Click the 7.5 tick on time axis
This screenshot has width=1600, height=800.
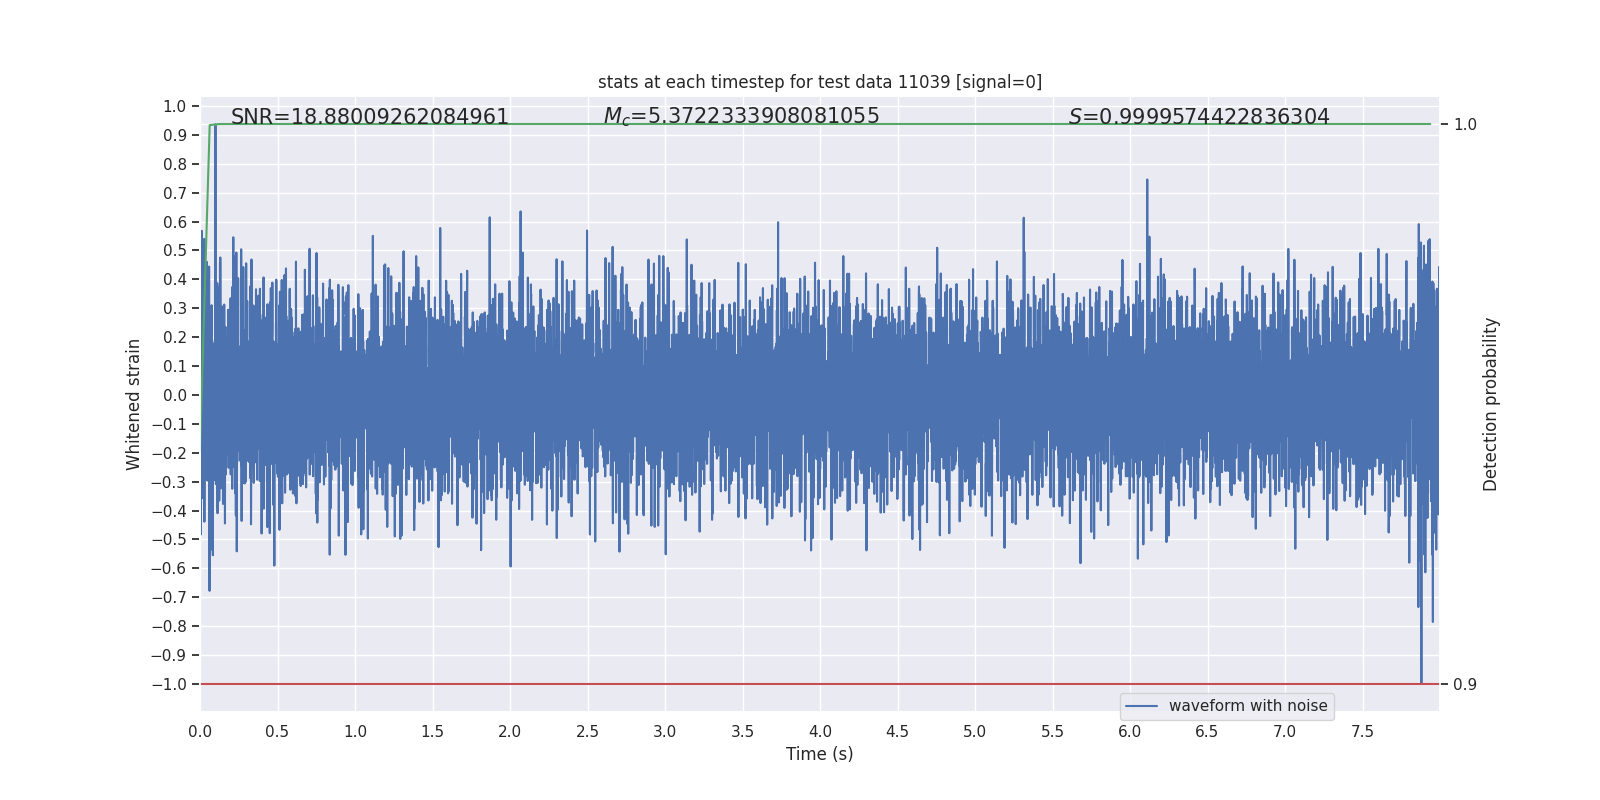[x=1362, y=732]
